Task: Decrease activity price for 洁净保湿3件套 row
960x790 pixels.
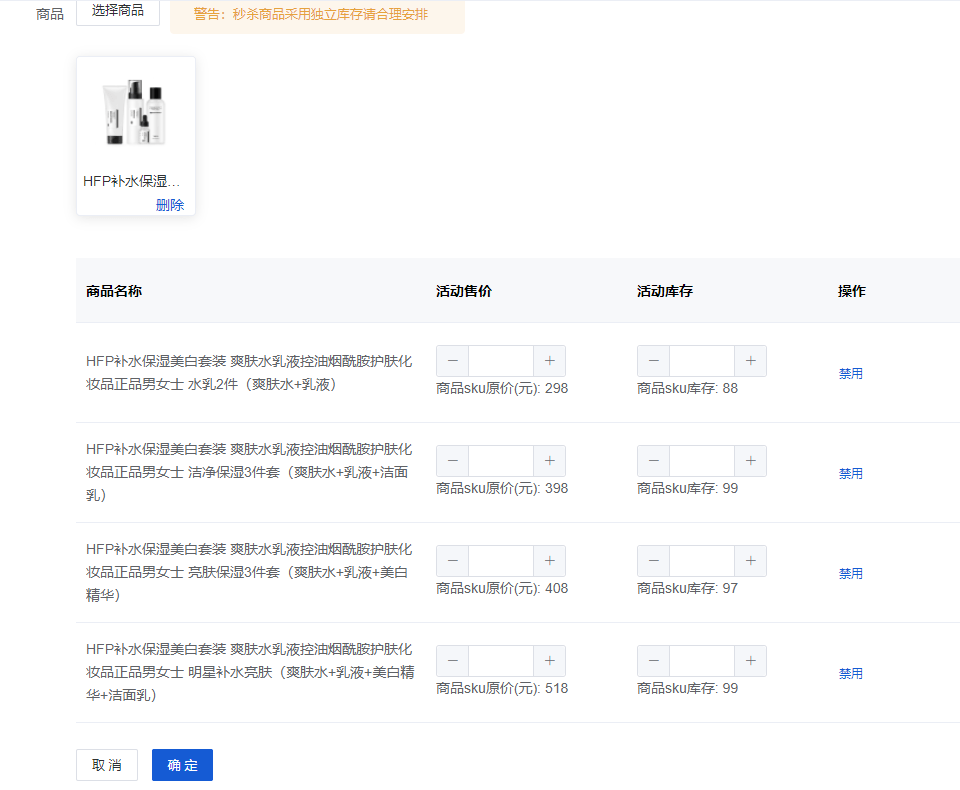Action: (x=452, y=461)
